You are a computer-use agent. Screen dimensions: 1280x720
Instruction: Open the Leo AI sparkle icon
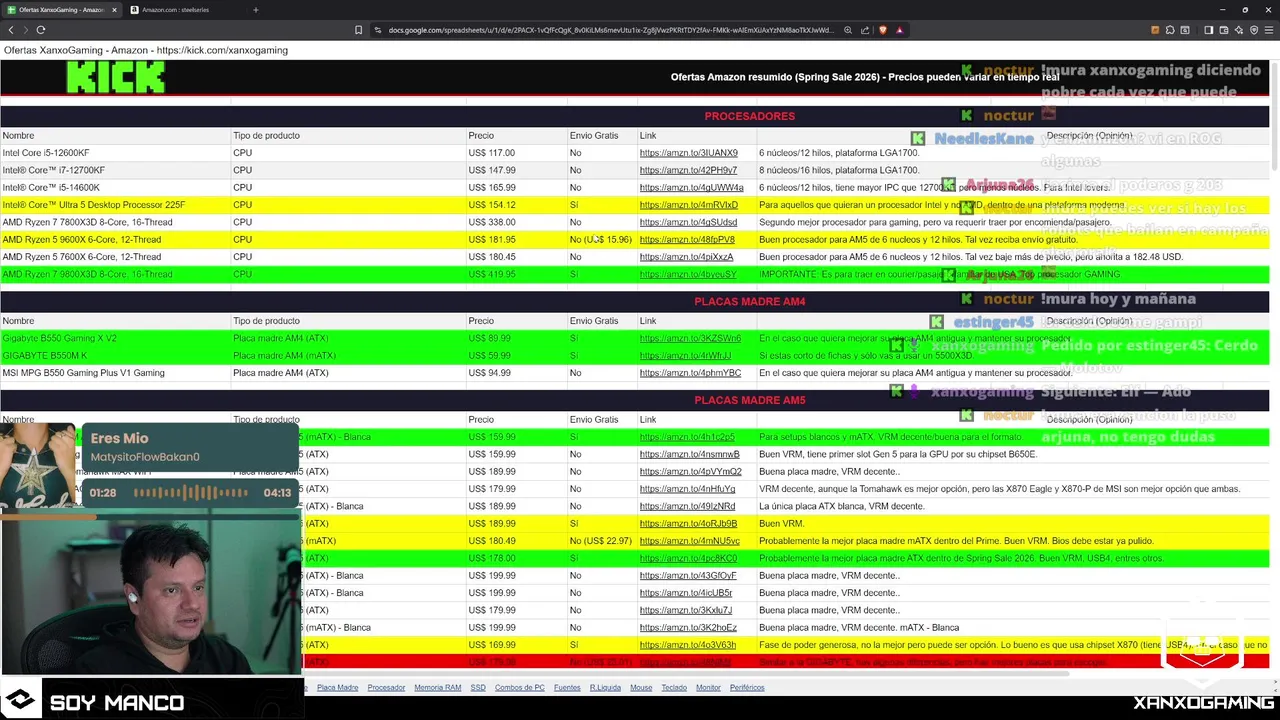pos(1238,30)
